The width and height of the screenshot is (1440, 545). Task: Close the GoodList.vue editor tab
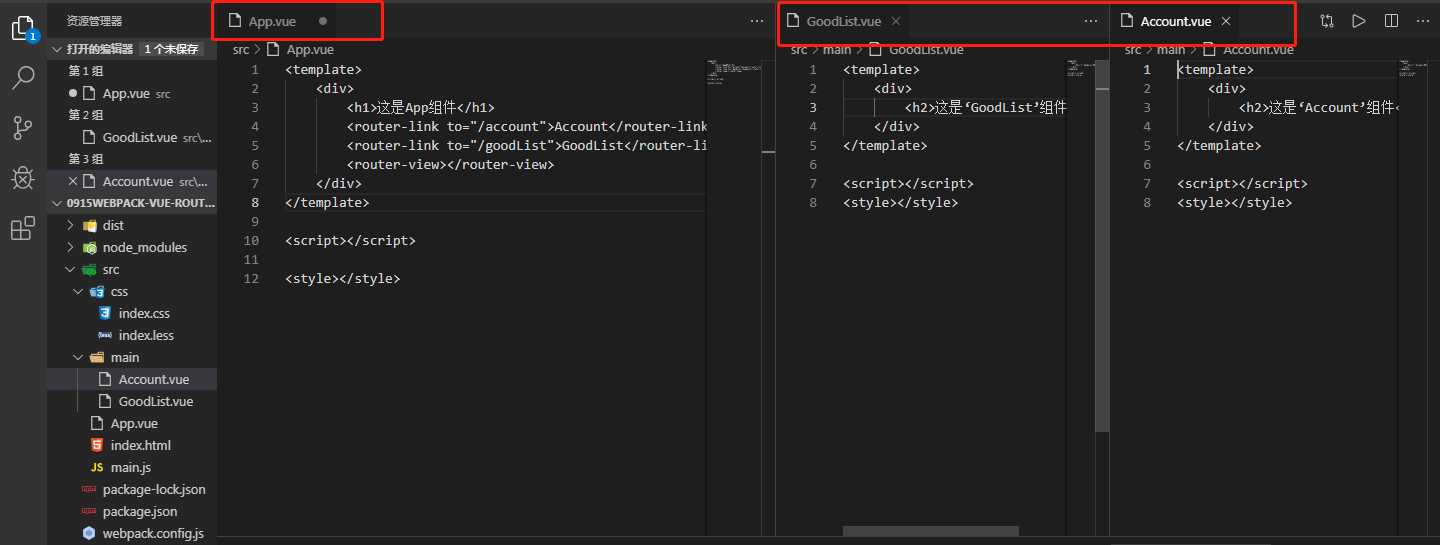click(x=896, y=21)
